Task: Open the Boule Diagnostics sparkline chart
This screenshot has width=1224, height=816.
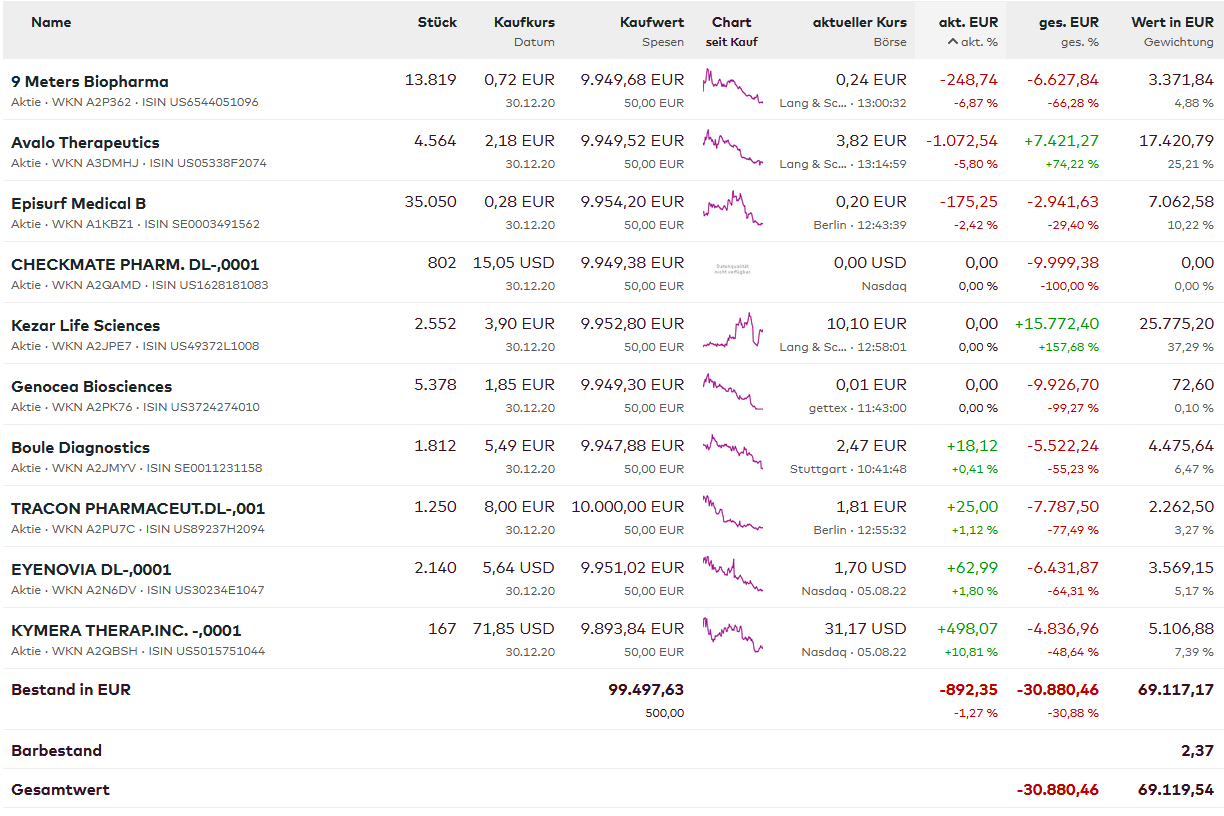Action: (732, 452)
